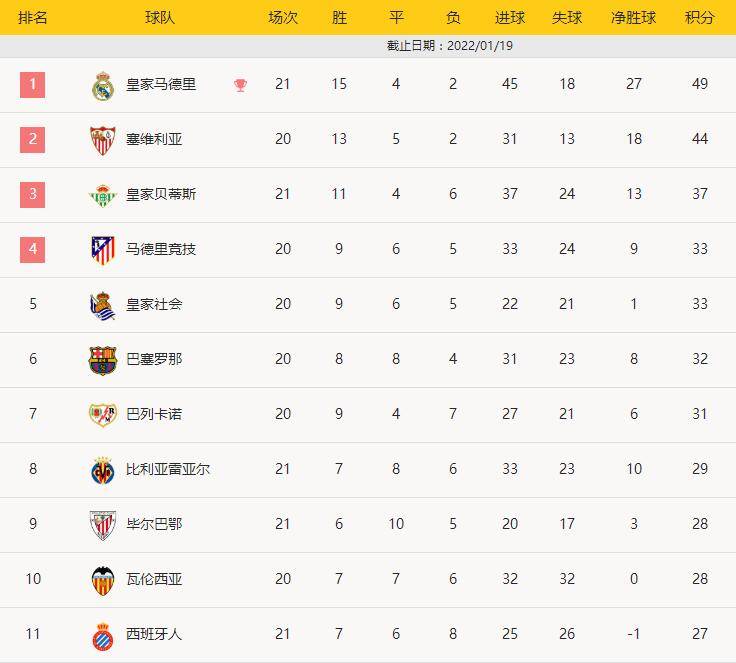Click the Real Sociedad club crest
Screen dimensions: 736x663
point(102,305)
